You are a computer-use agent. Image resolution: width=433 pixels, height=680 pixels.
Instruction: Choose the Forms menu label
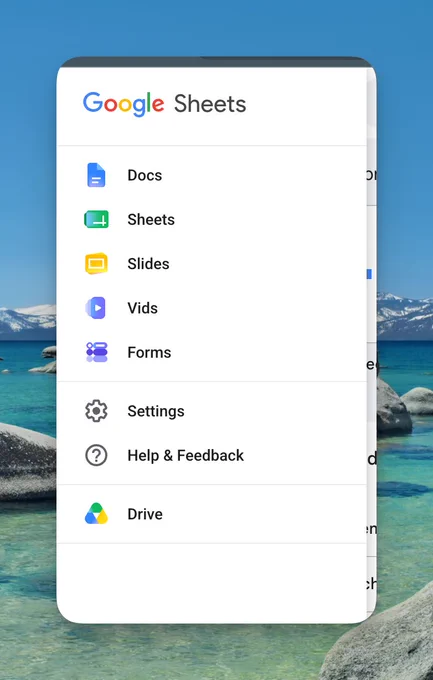[x=149, y=352]
